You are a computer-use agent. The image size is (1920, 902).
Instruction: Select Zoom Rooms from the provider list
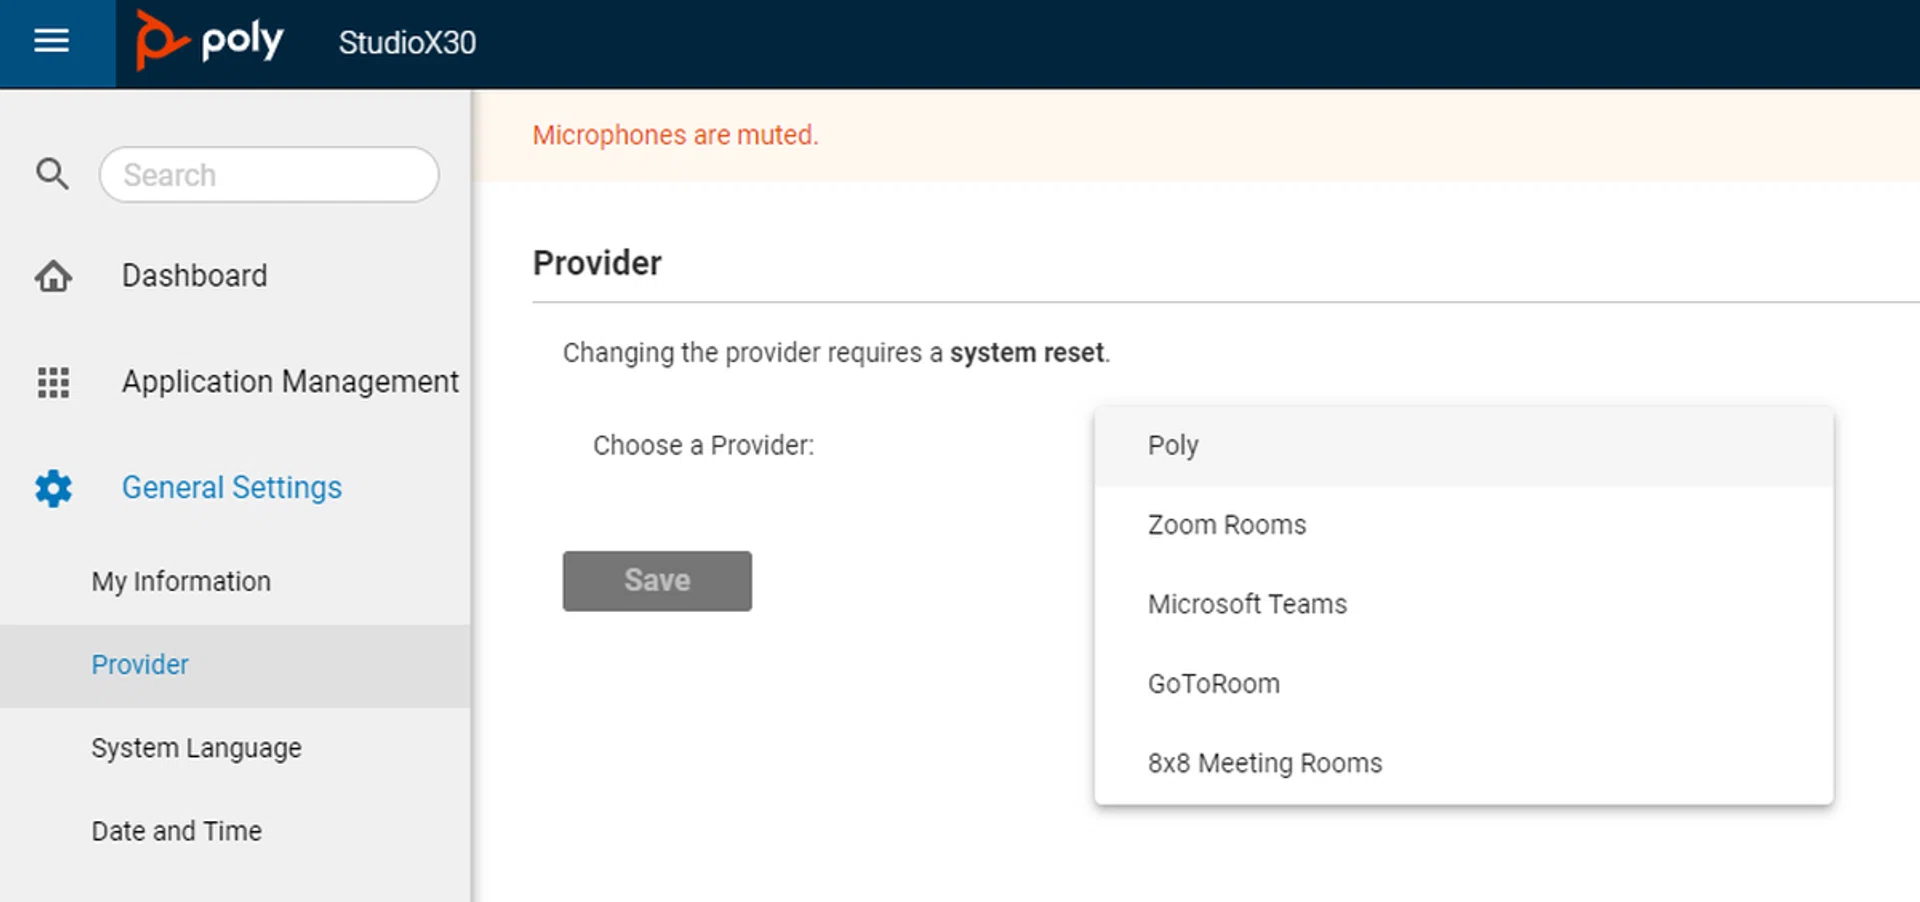[1227, 524]
